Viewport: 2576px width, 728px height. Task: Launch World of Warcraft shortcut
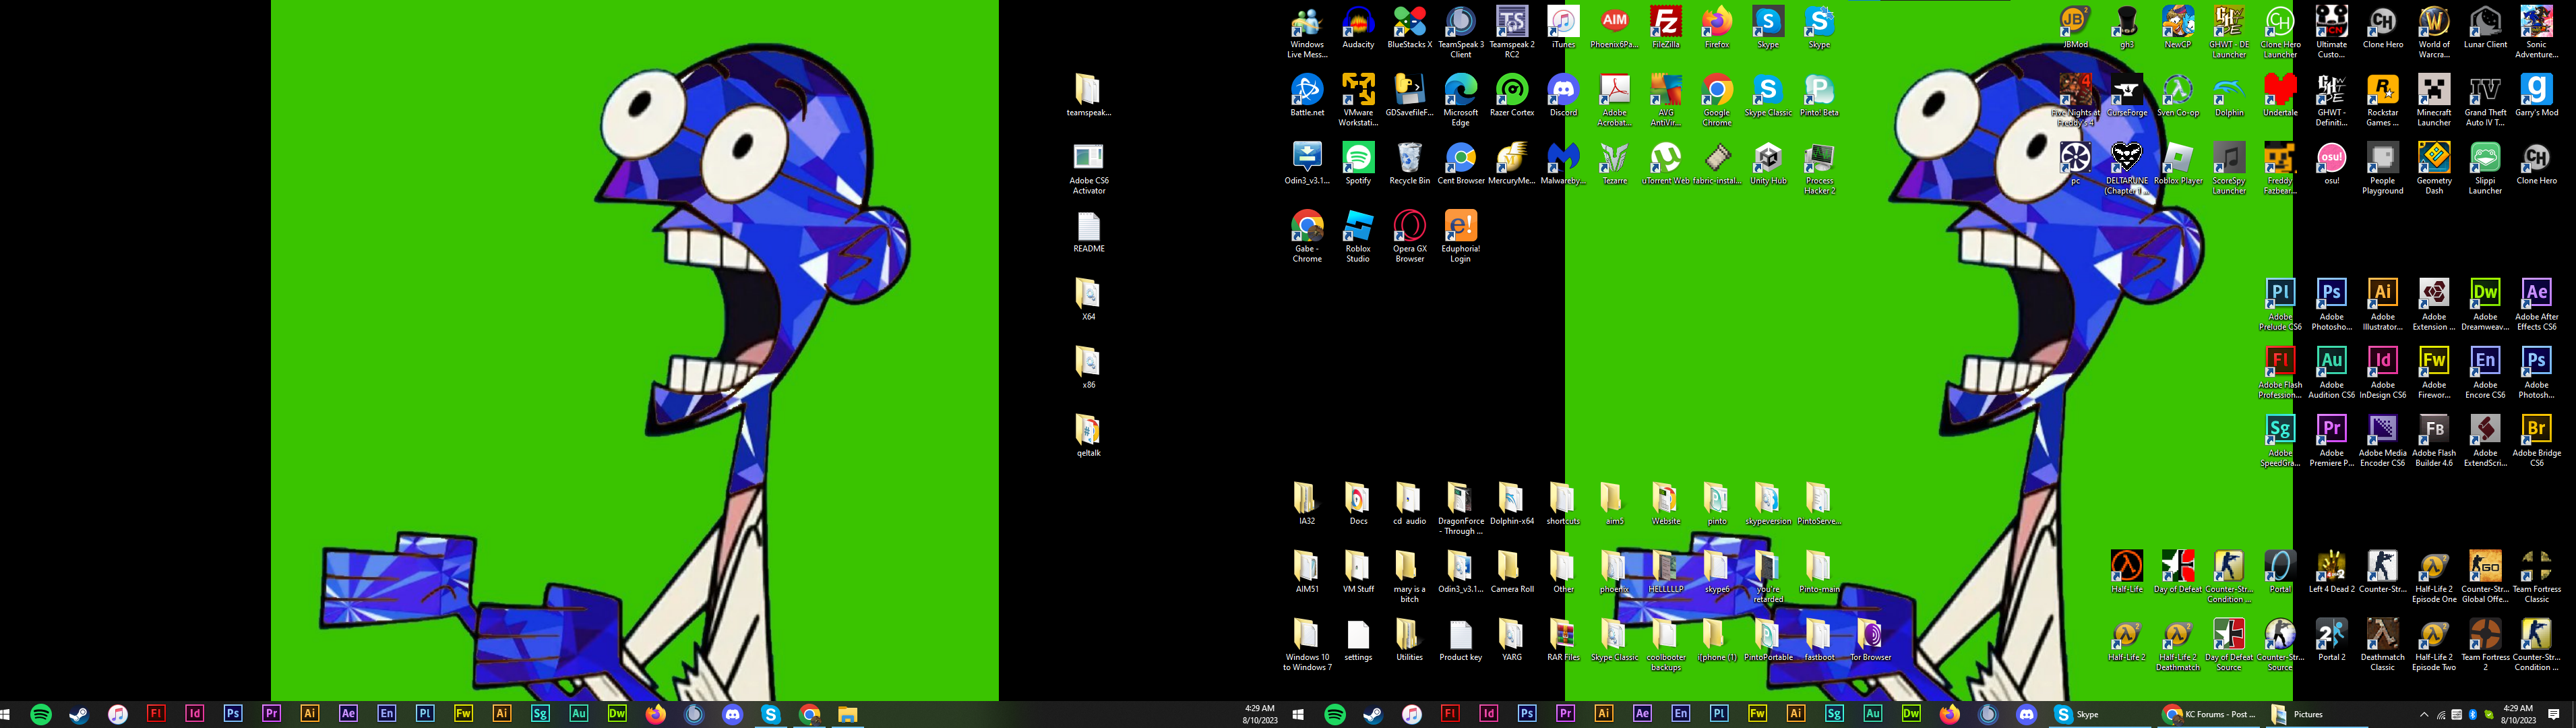coord(2434,31)
